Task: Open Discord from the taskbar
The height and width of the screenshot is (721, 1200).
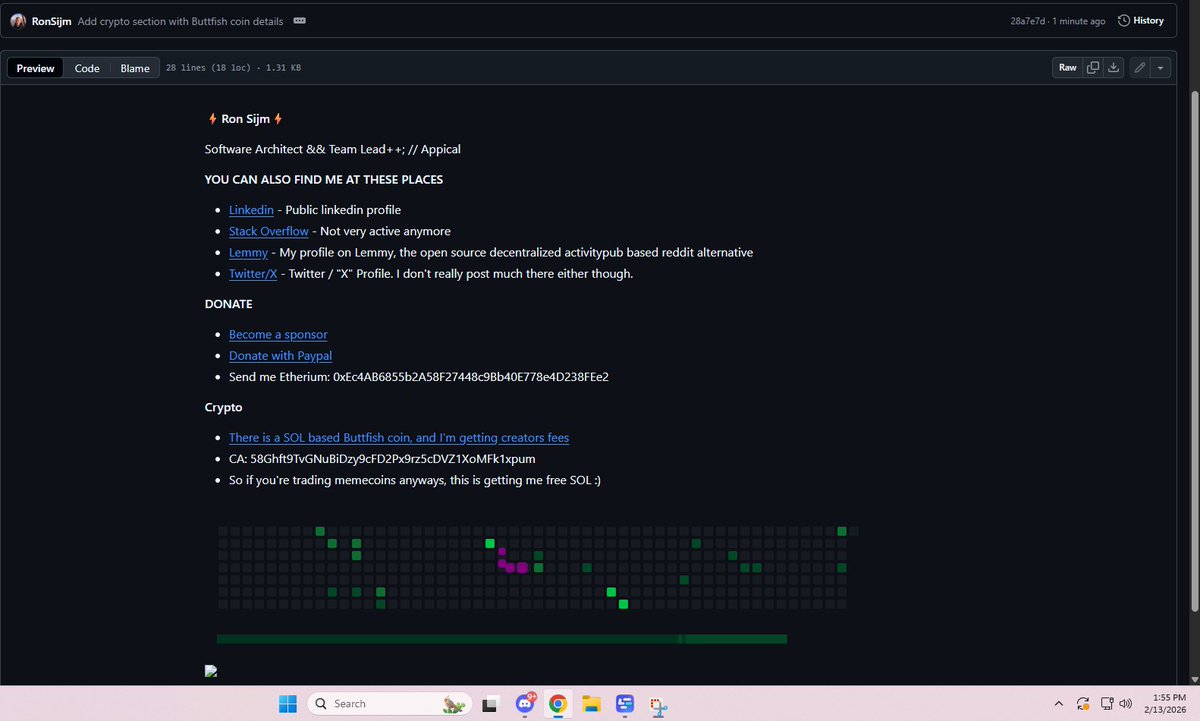Action: [x=524, y=703]
